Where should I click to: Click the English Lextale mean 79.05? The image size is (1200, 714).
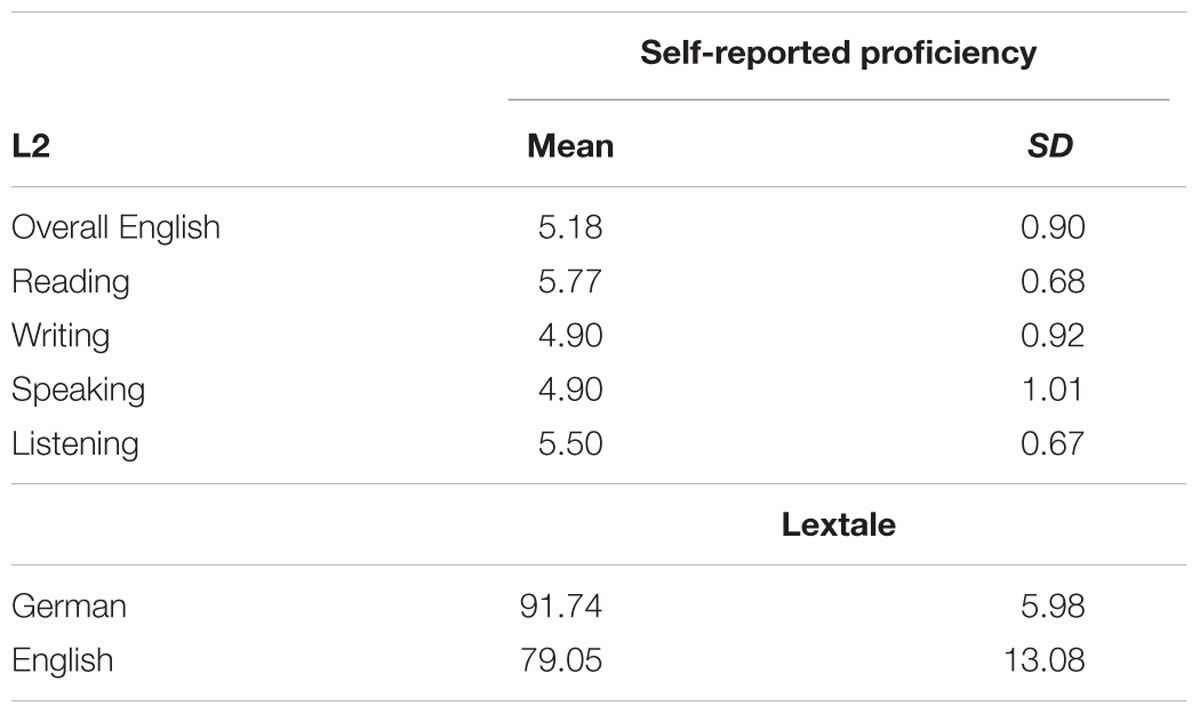point(562,660)
